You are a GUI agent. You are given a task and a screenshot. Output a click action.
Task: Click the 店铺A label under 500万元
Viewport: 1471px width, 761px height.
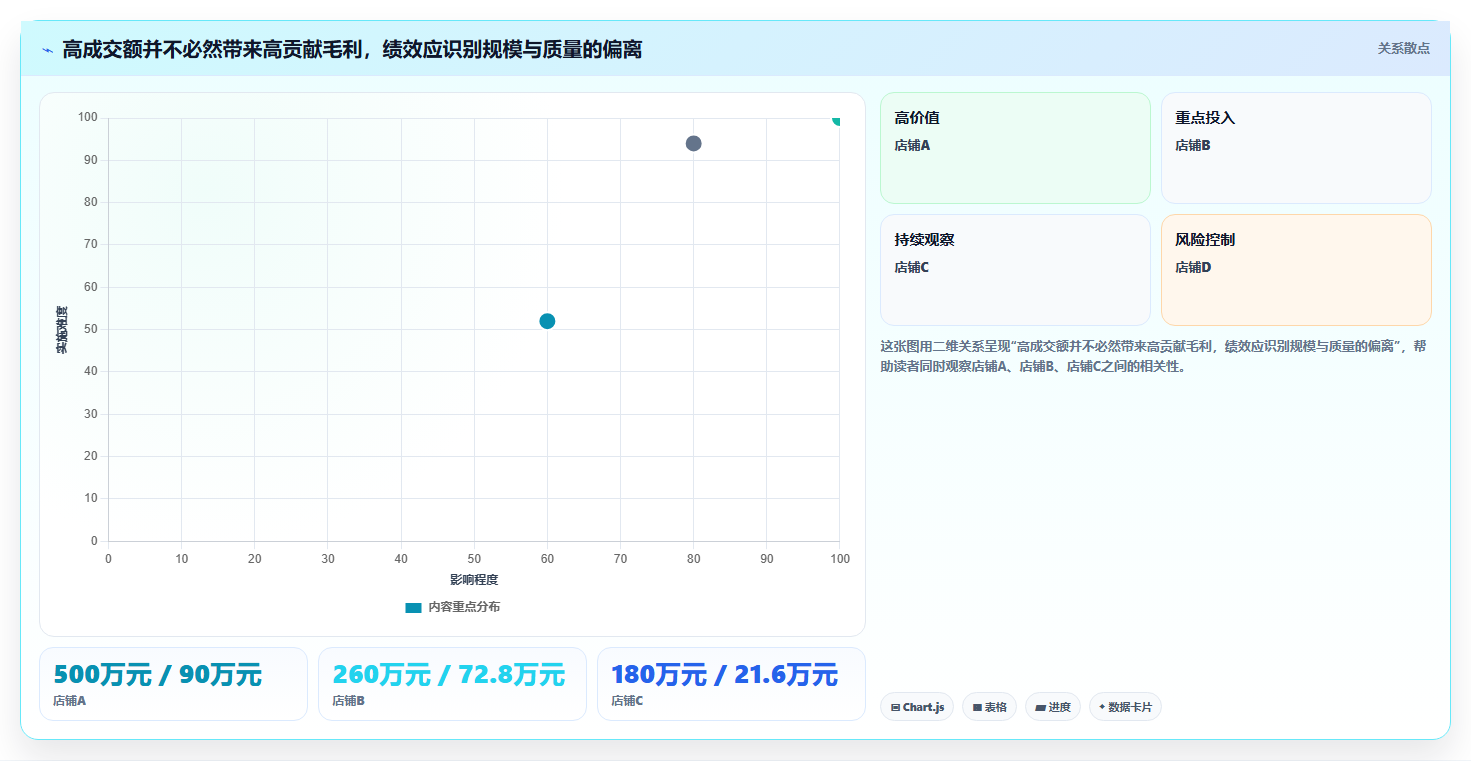click(69, 701)
